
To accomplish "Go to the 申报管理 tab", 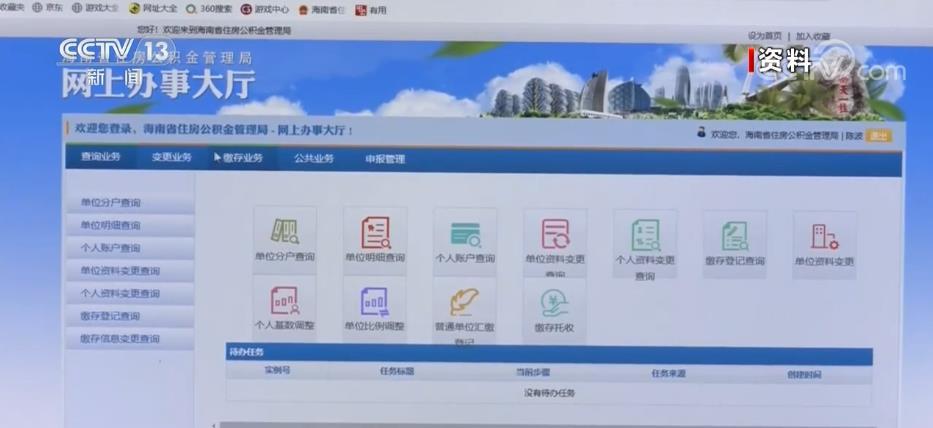I will (x=385, y=158).
